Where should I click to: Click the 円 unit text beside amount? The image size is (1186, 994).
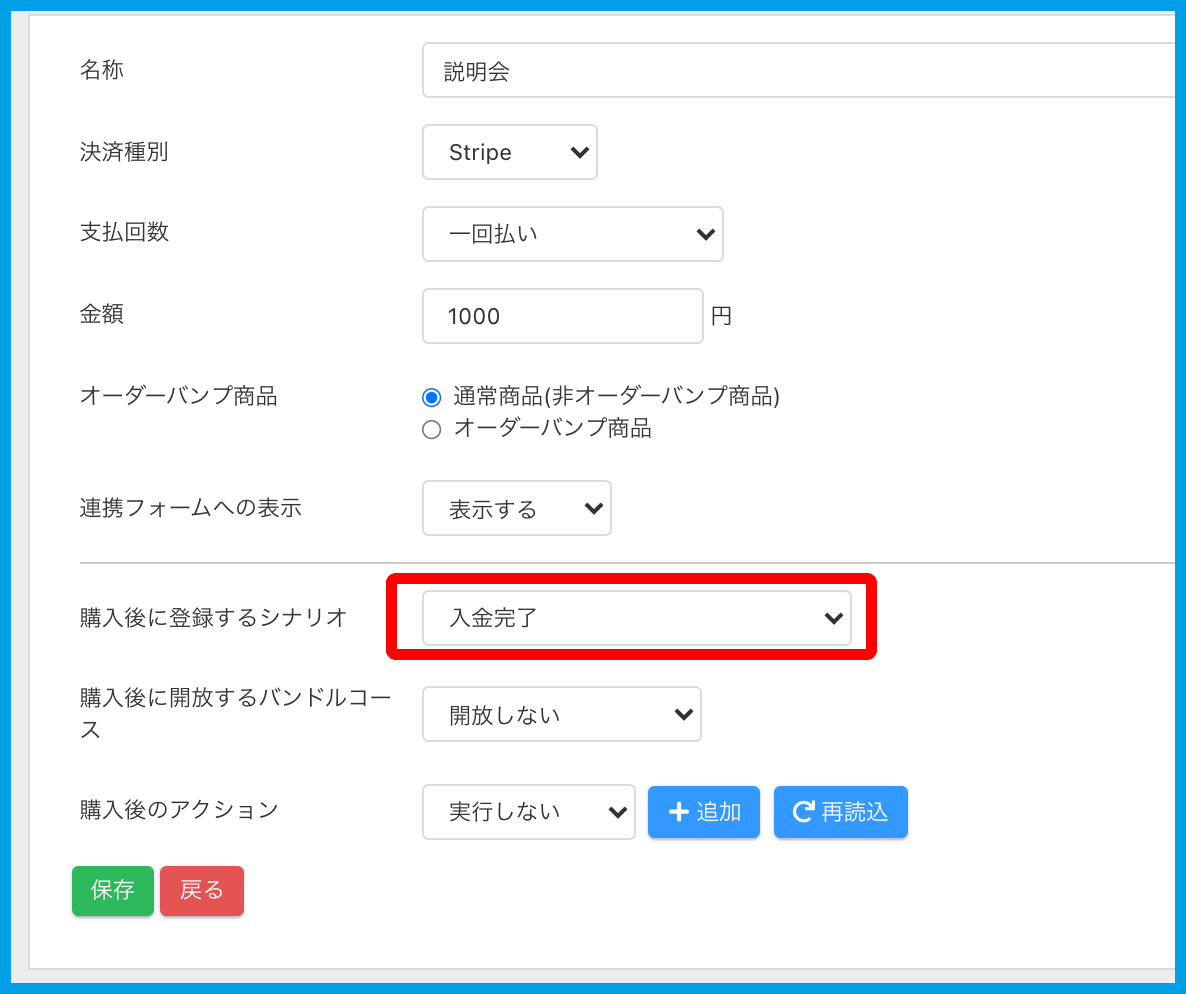pos(721,317)
